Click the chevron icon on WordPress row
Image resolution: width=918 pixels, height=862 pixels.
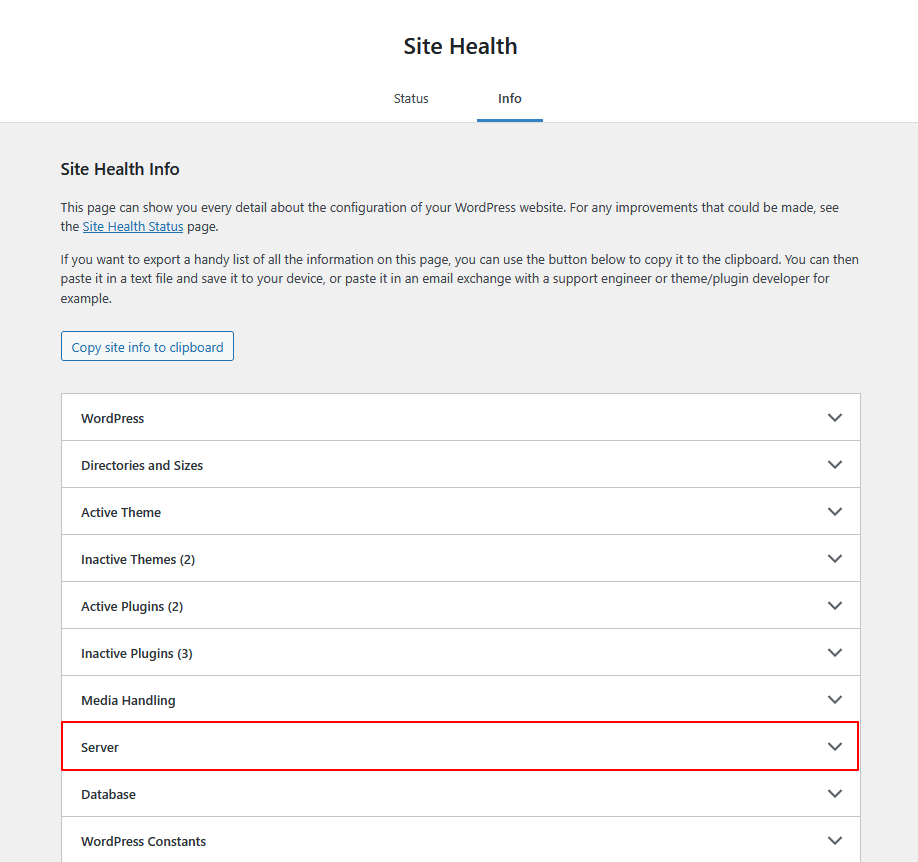click(x=835, y=418)
